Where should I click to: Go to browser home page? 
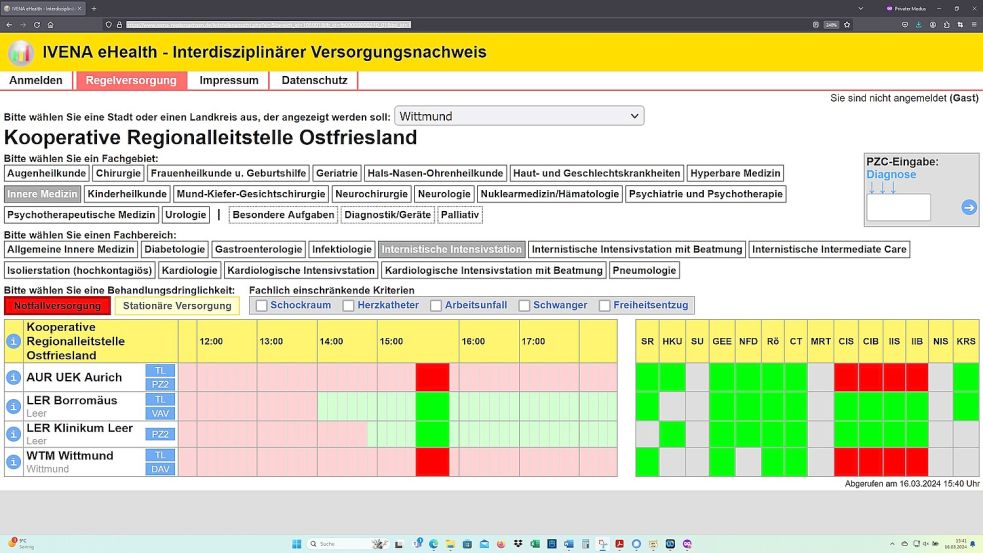tap(50, 24)
